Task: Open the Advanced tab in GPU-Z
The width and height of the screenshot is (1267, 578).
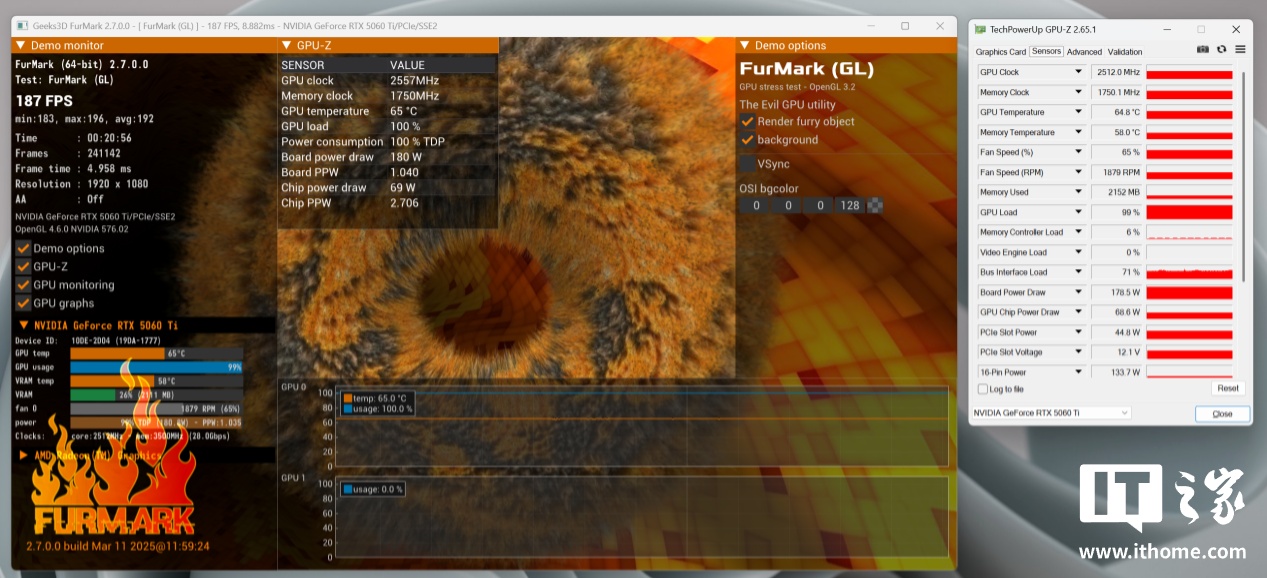Action: pyautogui.click(x=1083, y=52)
